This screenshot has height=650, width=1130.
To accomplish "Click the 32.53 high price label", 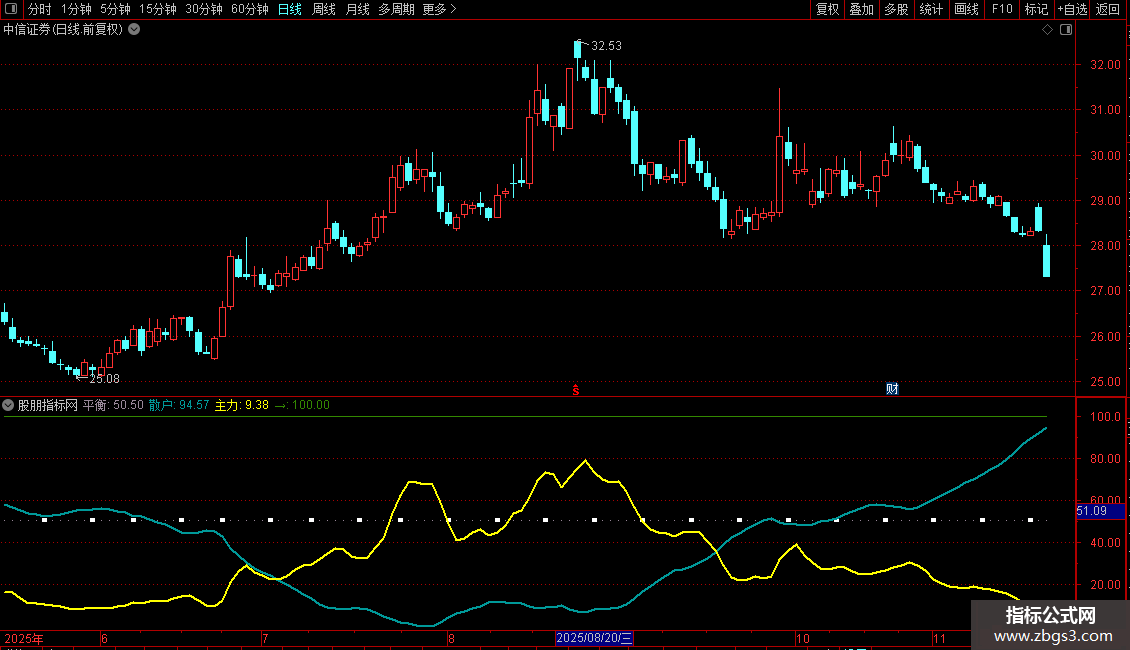I will coord(606,46).
